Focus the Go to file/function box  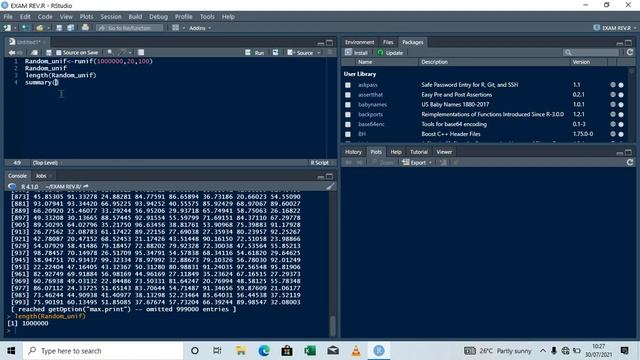pos(129,28)
